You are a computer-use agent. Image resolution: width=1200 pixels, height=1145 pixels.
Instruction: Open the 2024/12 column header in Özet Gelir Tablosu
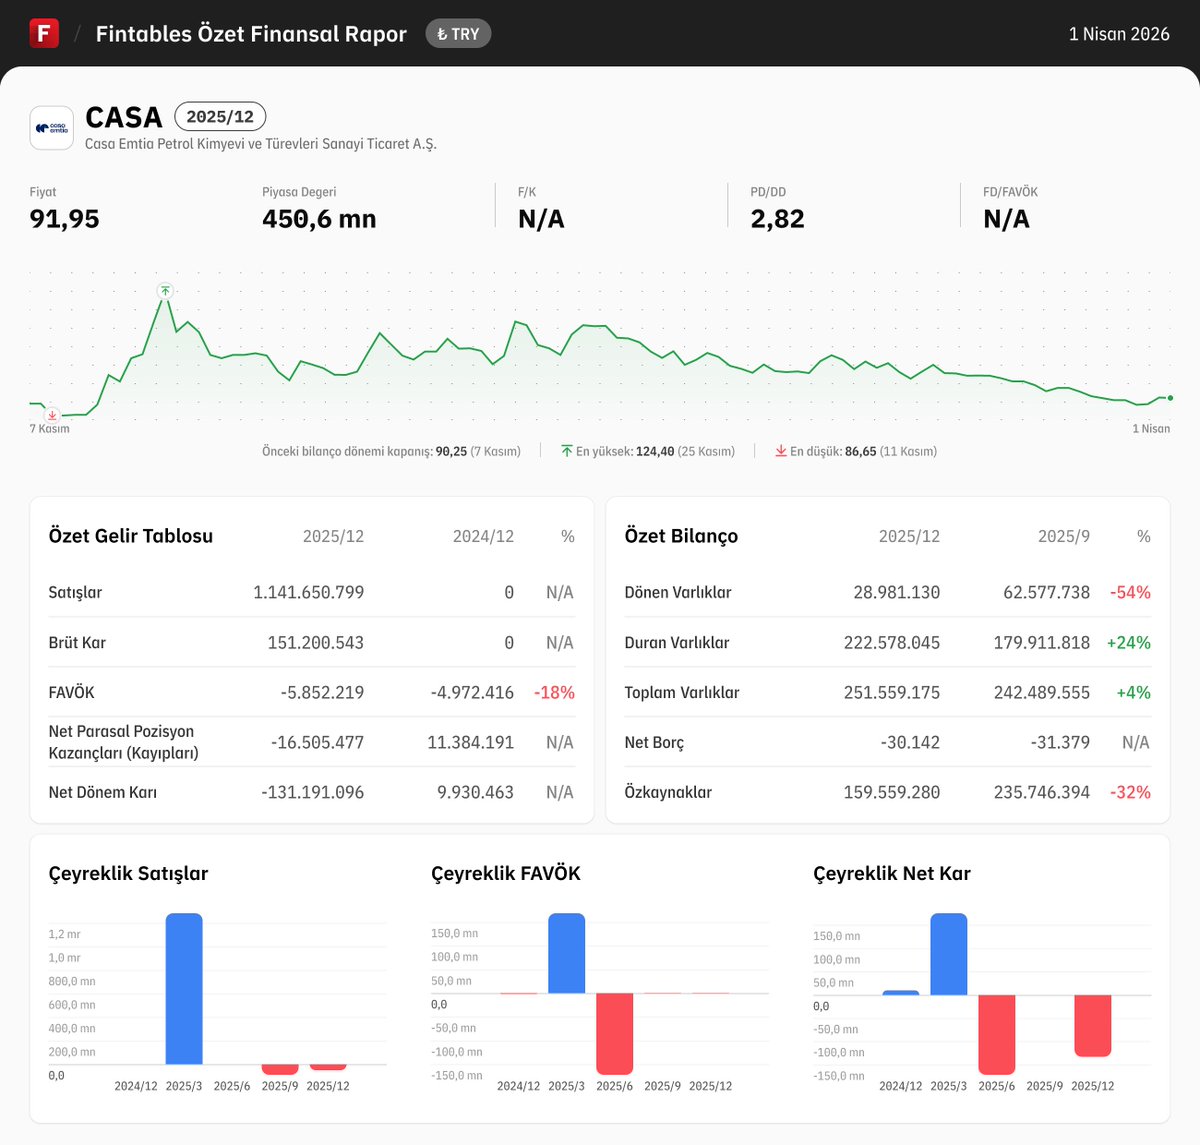(x=483, y=536)
